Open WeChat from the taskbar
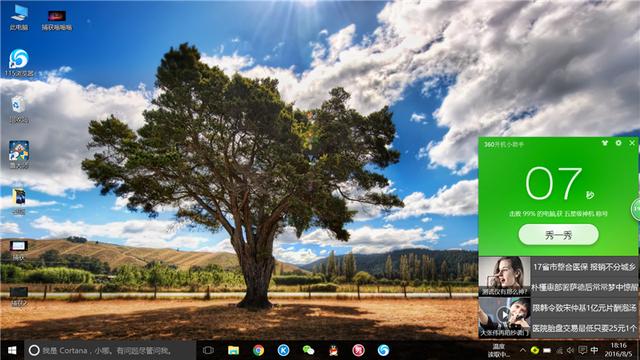 309,350
